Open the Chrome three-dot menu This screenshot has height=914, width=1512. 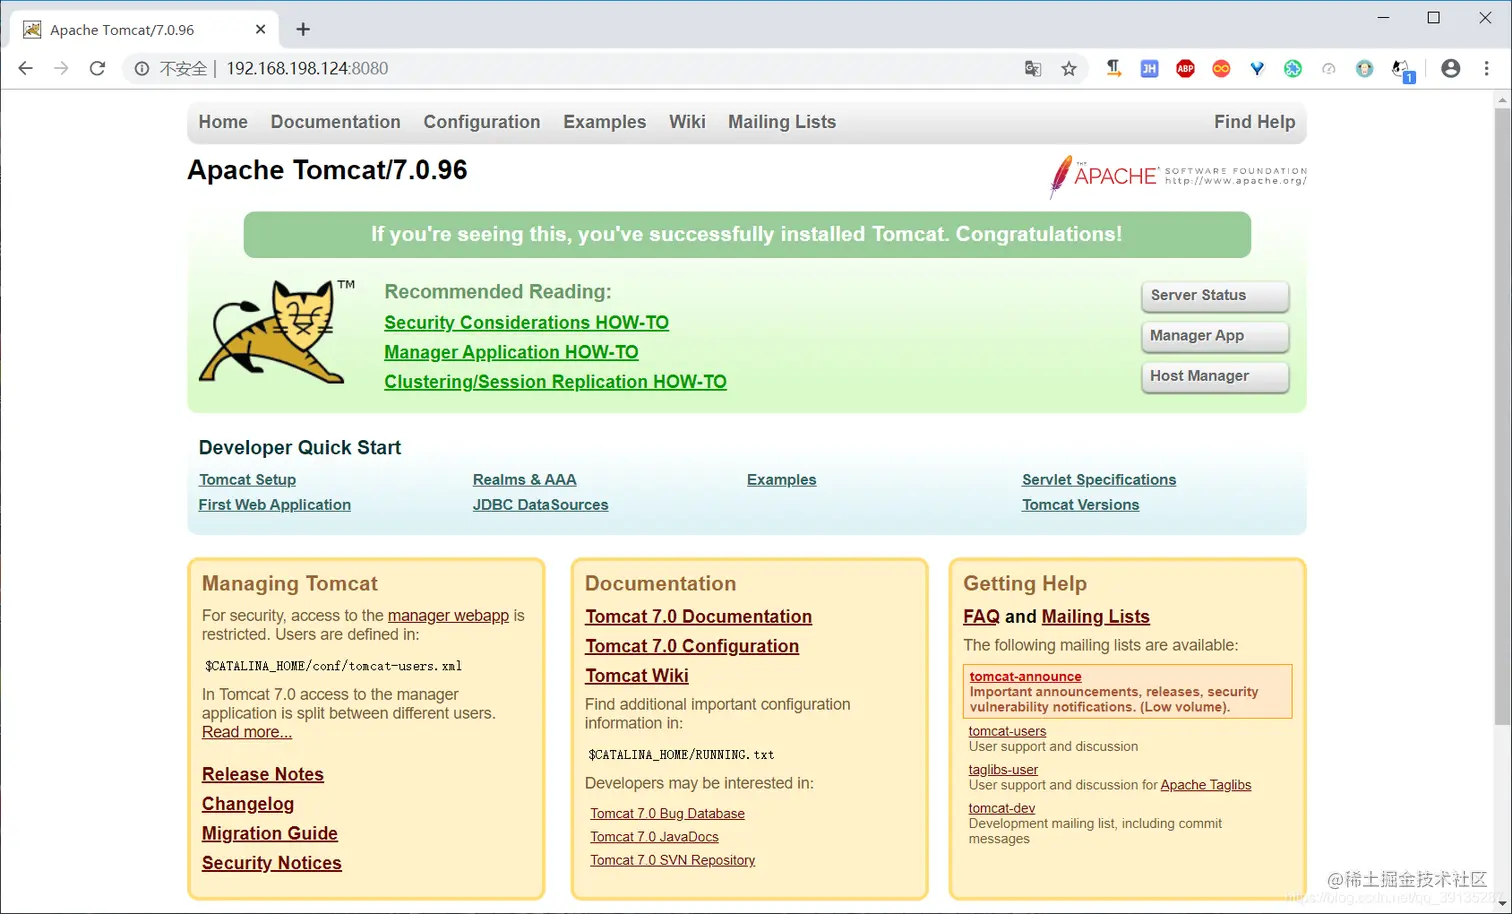click(1487, 68)
